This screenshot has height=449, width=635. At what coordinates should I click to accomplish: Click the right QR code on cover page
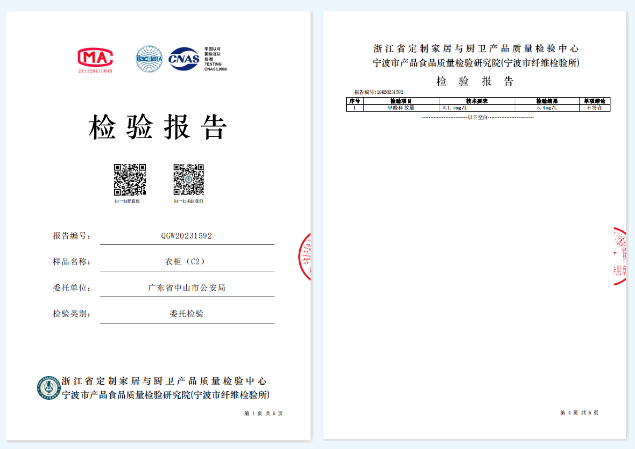(x=189, y=180)
